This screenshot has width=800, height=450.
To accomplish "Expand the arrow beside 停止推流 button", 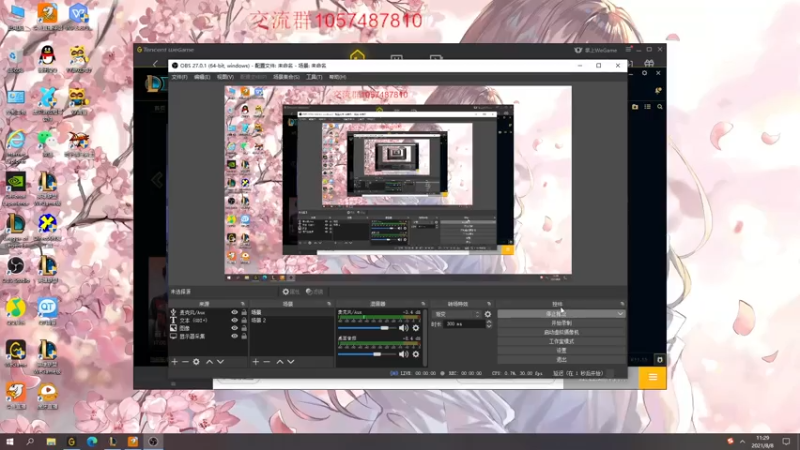I will coord(620,314).
